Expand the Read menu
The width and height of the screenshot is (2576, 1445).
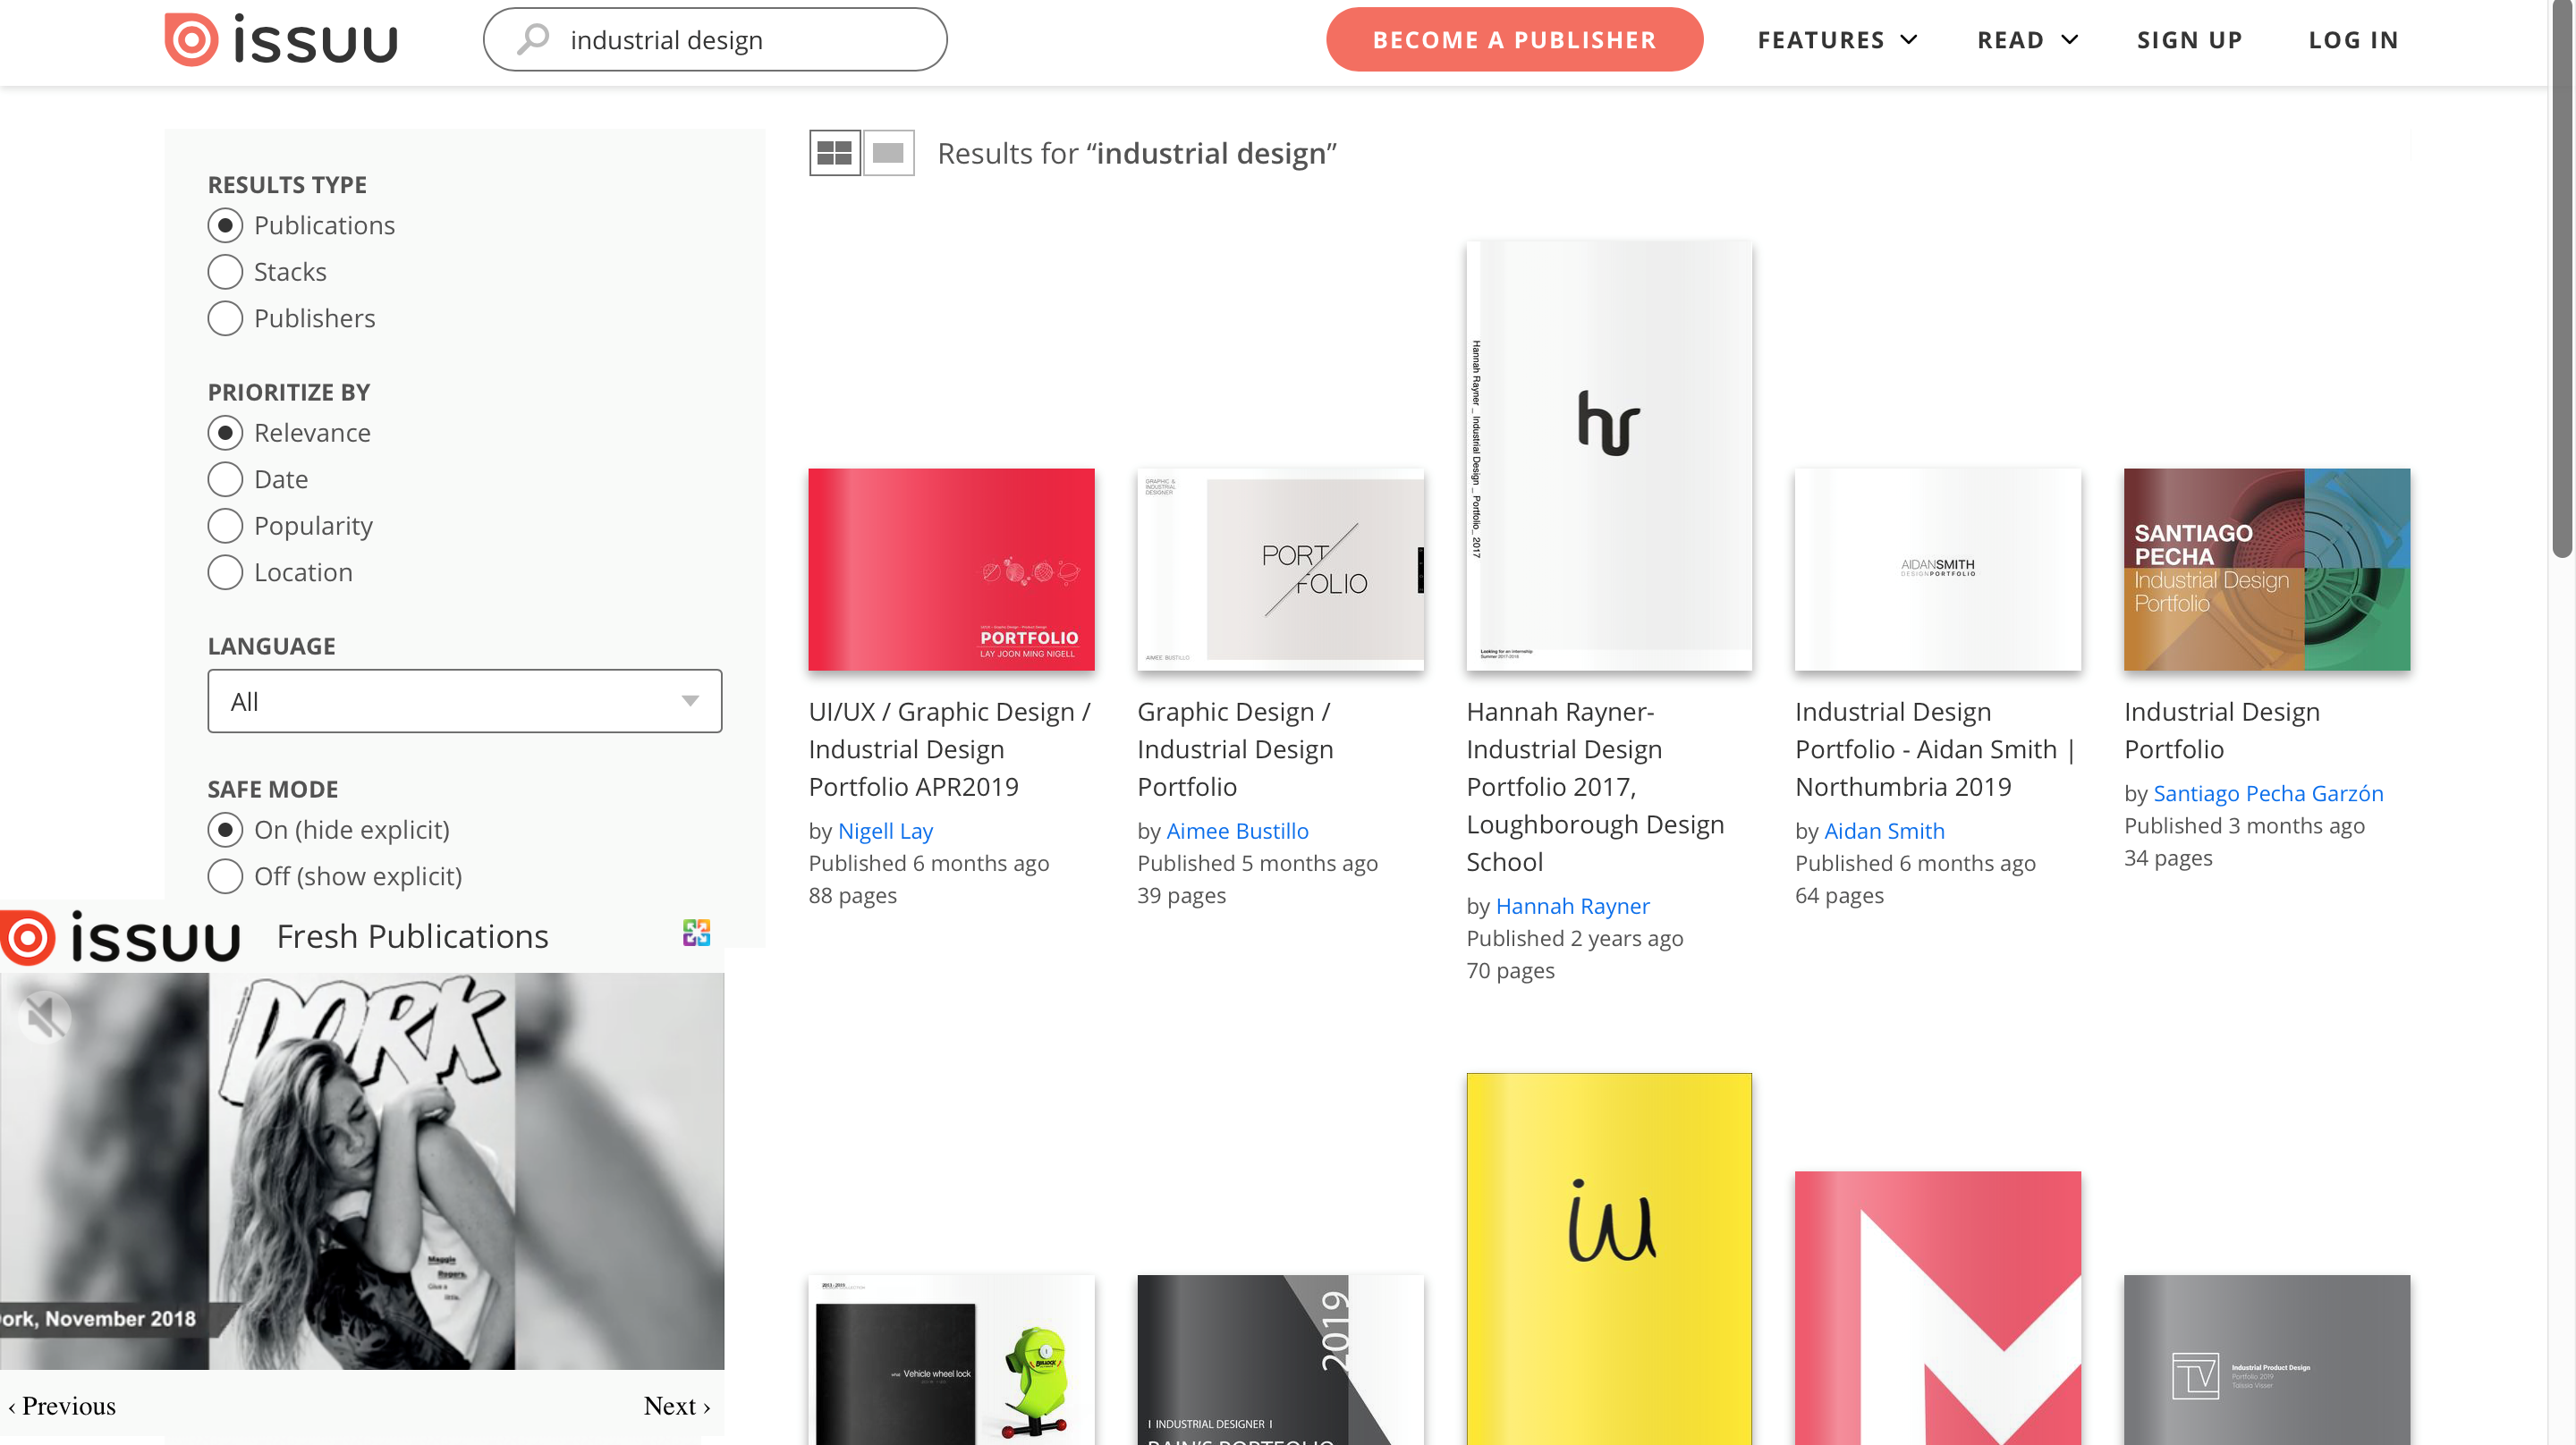point(2027,40)
